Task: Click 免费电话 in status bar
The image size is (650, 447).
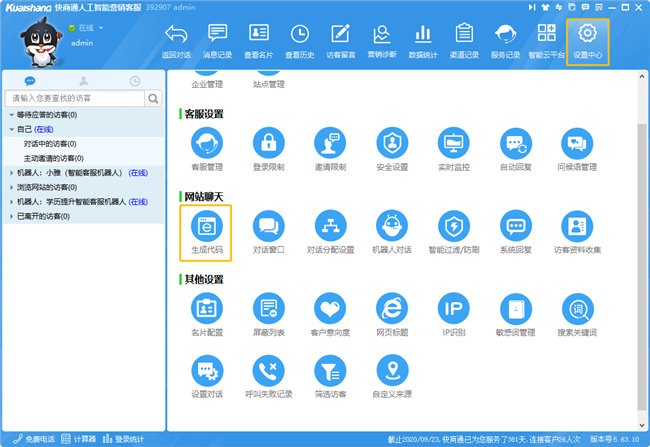Action: click(x=34, y=439)
